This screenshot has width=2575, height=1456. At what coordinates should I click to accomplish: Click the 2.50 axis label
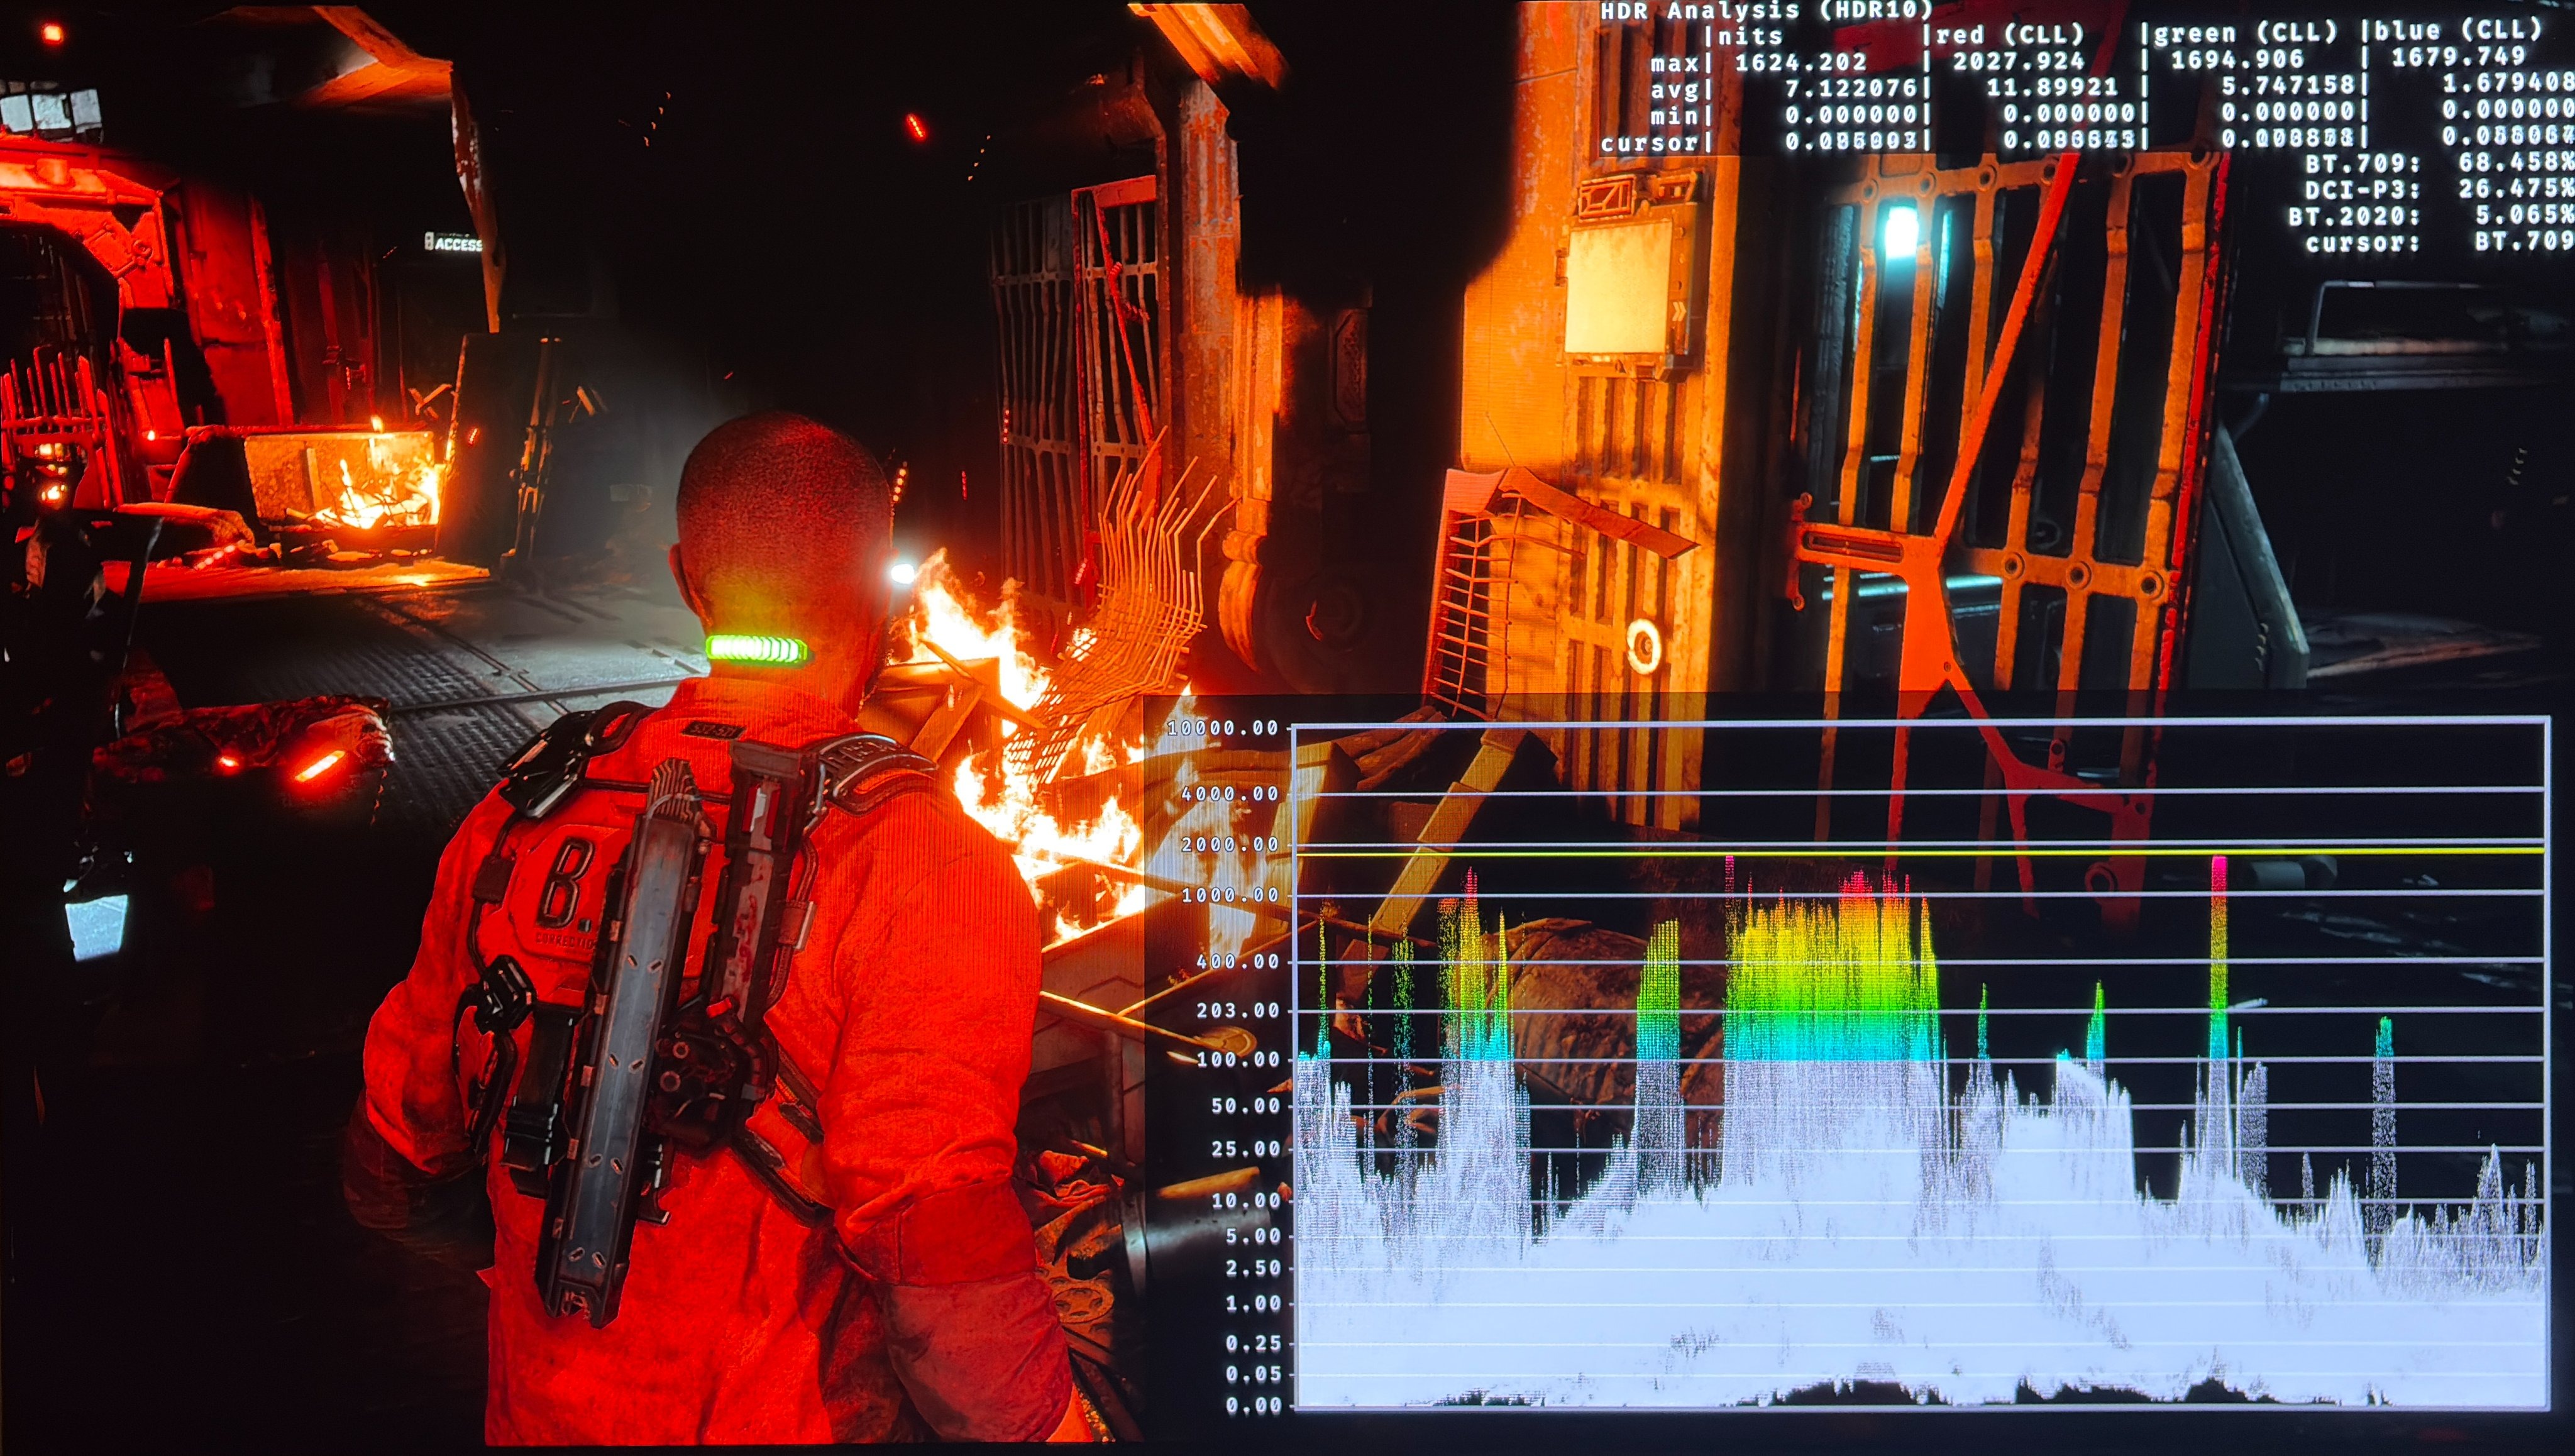[1253, 1268]
